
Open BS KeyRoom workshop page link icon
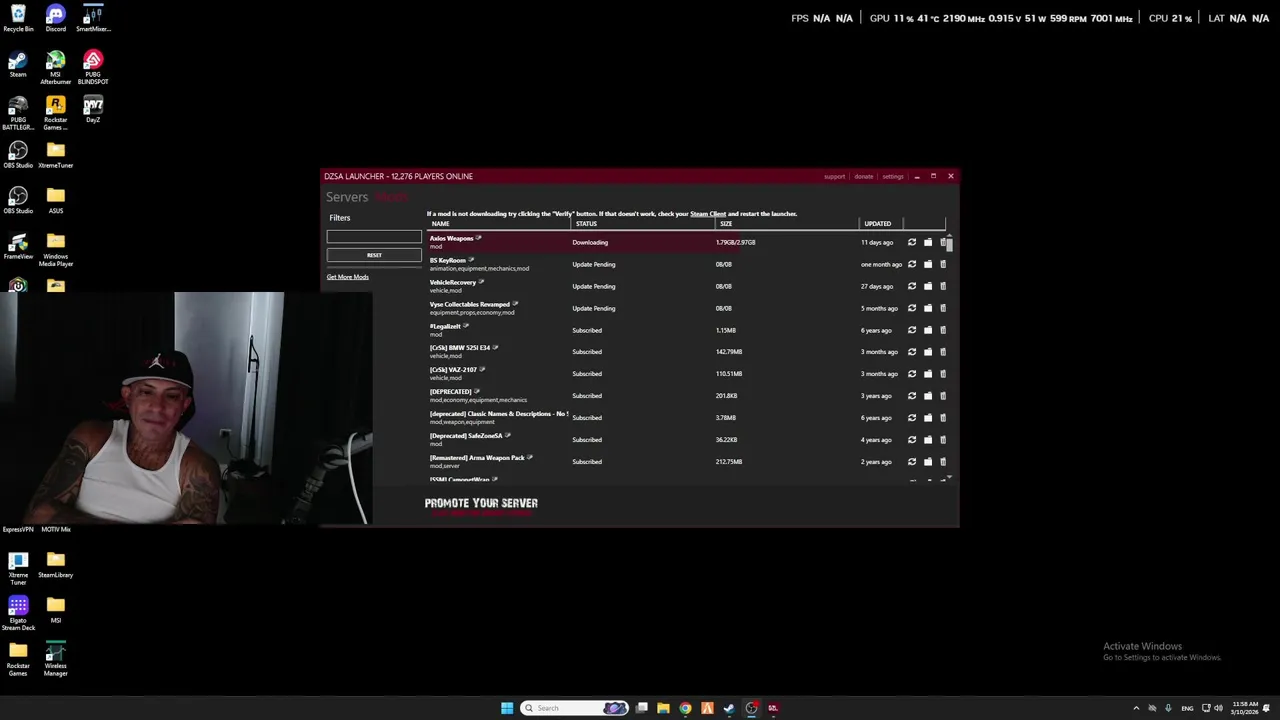click(x=471, y=260)
